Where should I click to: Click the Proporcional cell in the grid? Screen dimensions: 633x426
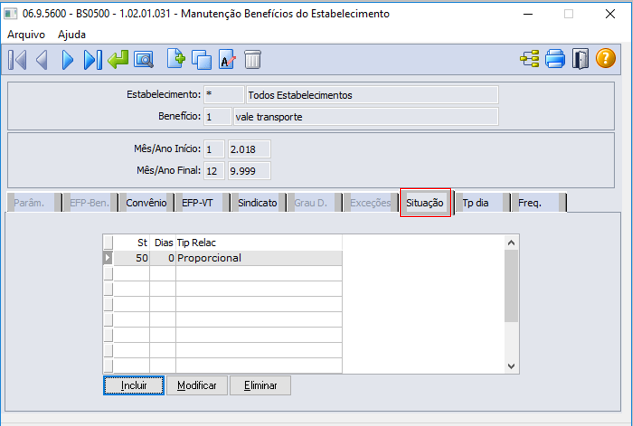click(x=259, y=258)
